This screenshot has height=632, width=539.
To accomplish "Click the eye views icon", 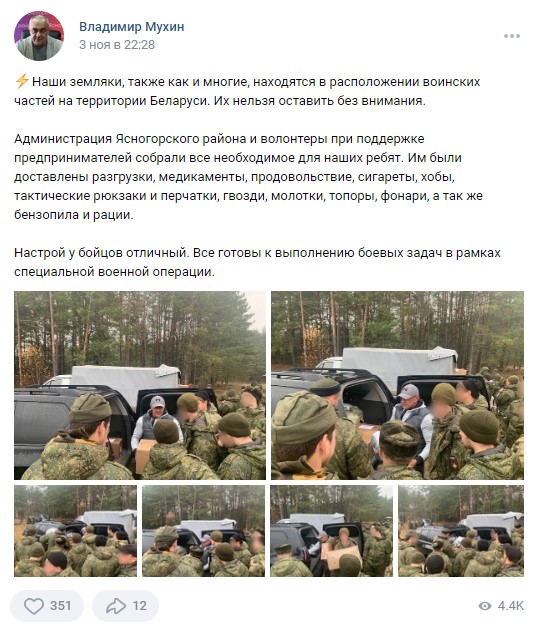I will pos(485,606).
